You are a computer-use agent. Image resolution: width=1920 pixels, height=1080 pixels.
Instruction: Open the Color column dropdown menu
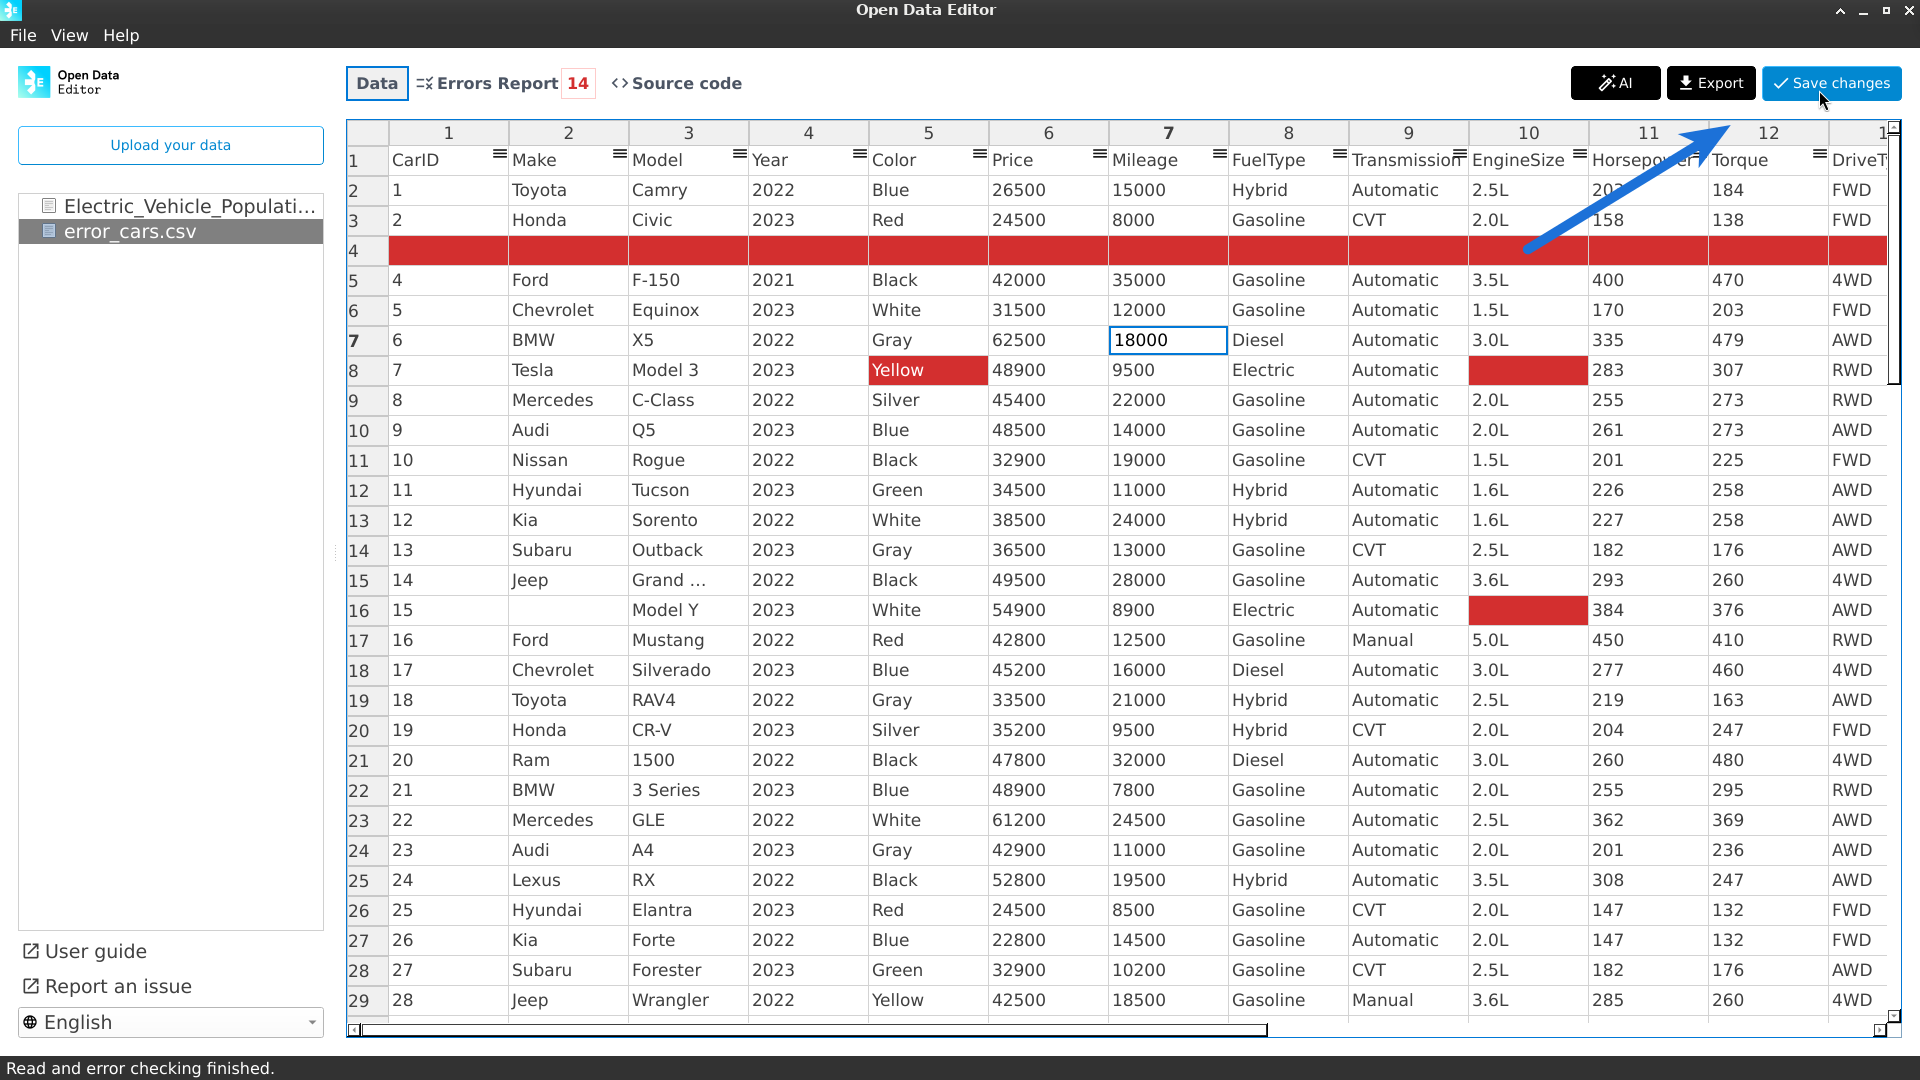tap(979, 154)
